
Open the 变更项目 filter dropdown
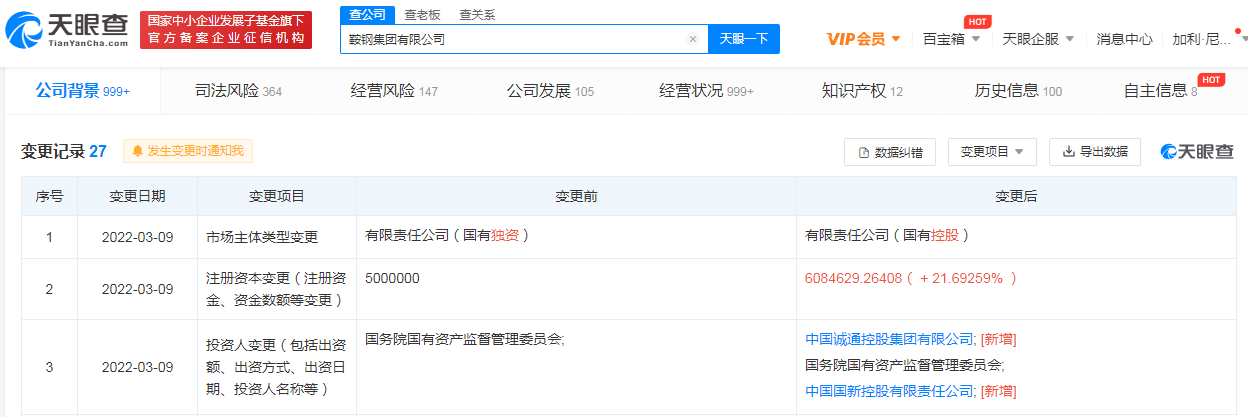click(992, 152)
